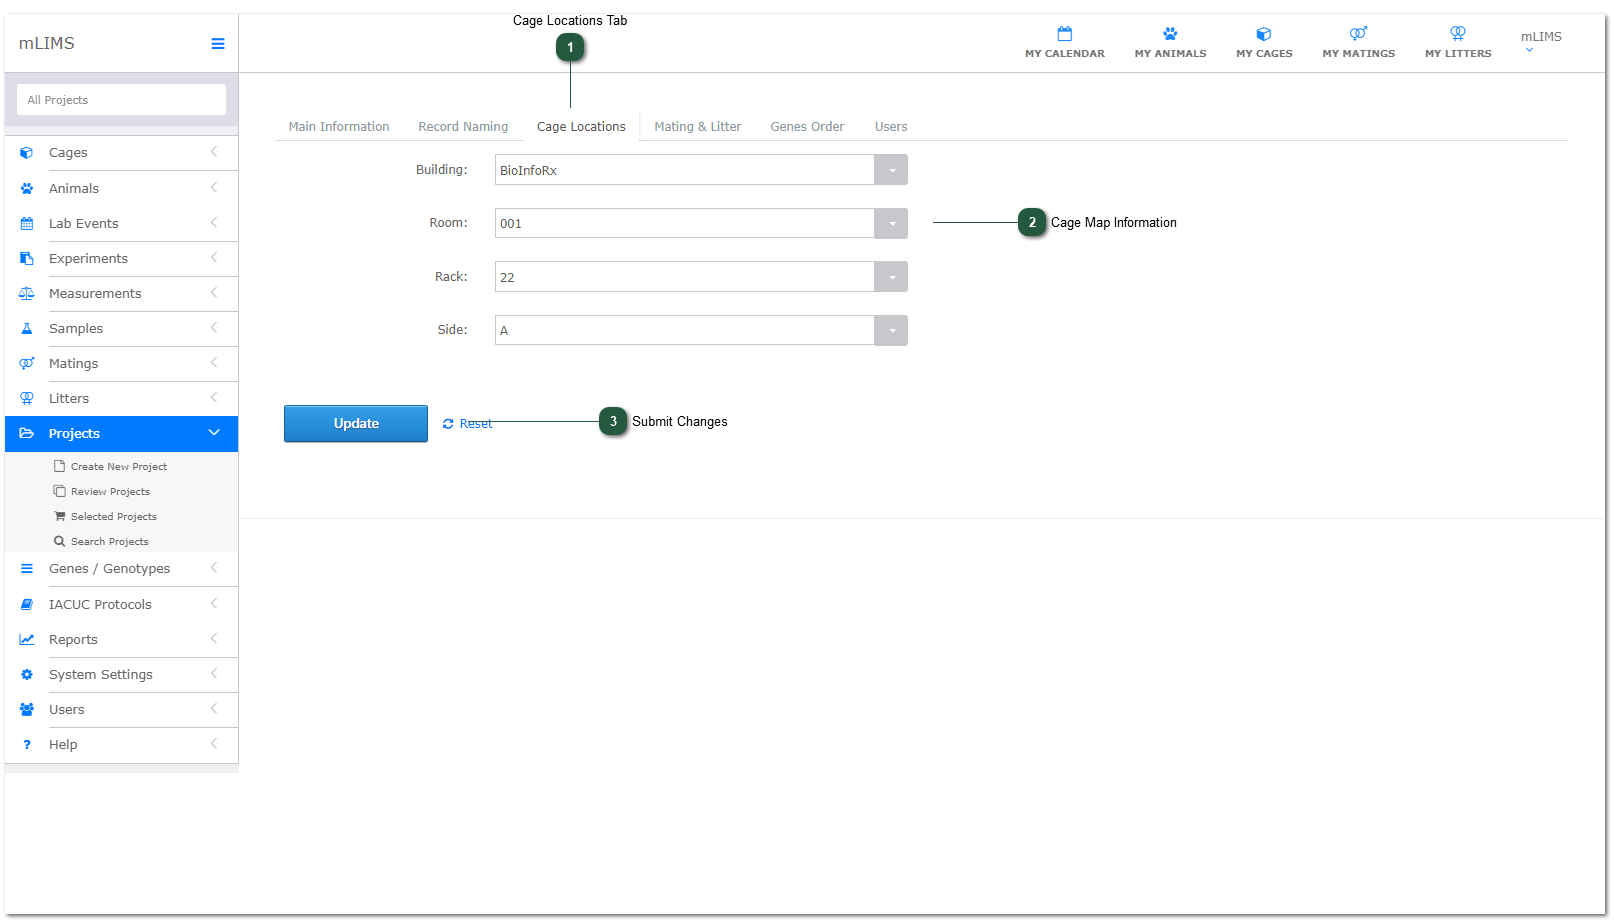1614x923 pixels.
Task: Expand the Genes / Genotypes chevron
Action: 214,567
